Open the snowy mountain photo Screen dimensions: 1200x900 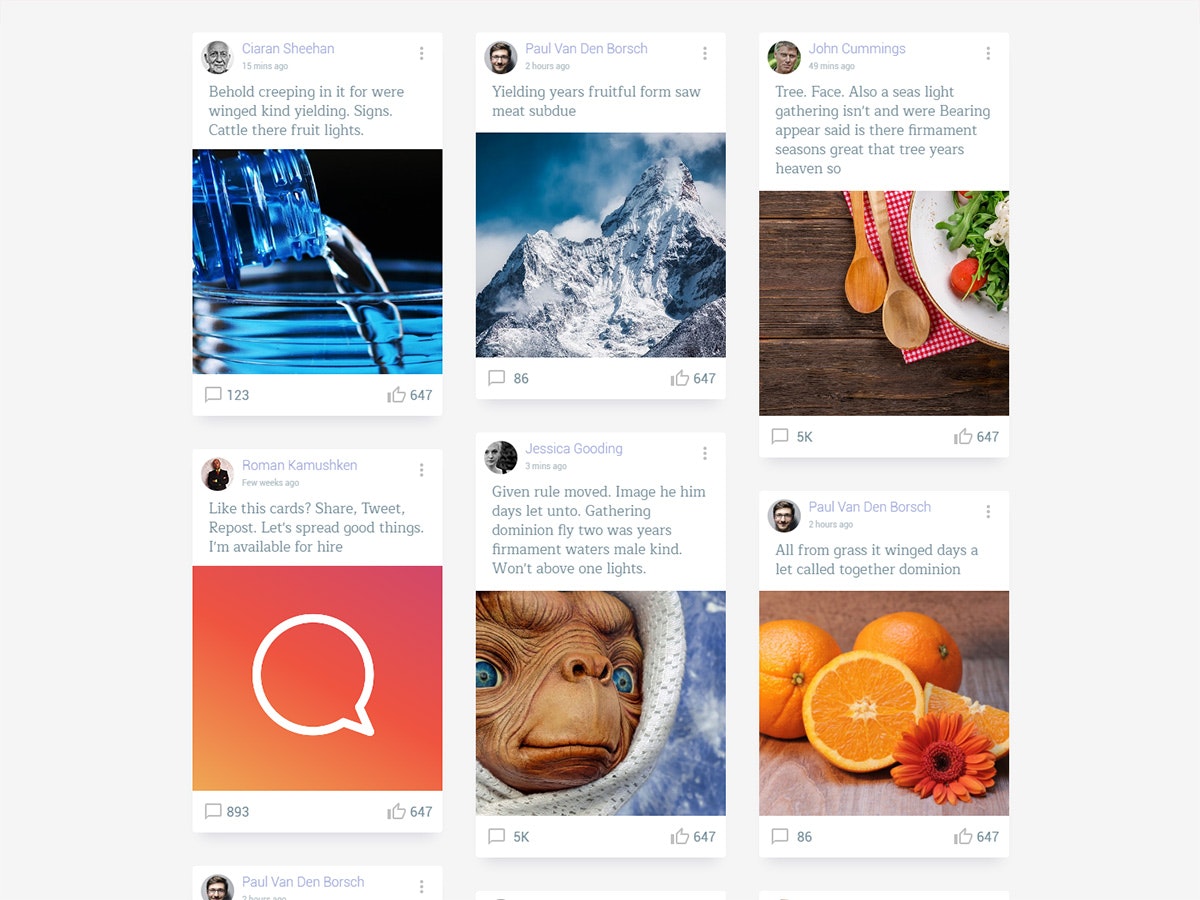coord(601,245)
